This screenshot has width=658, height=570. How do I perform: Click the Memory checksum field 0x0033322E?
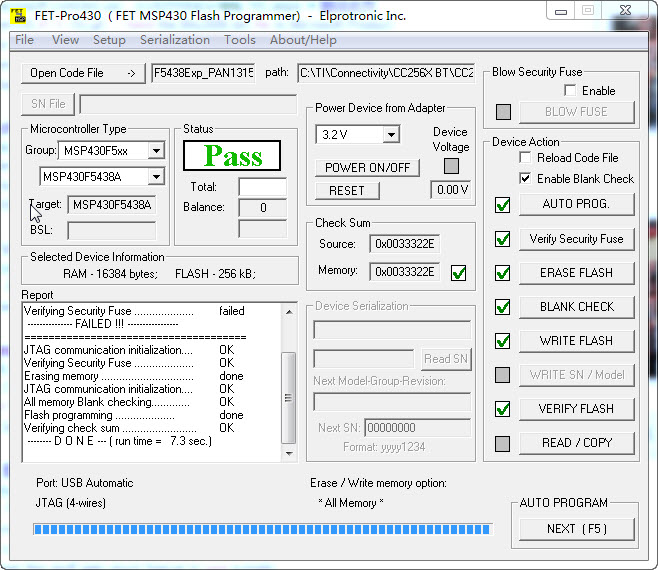coord(405,272)
